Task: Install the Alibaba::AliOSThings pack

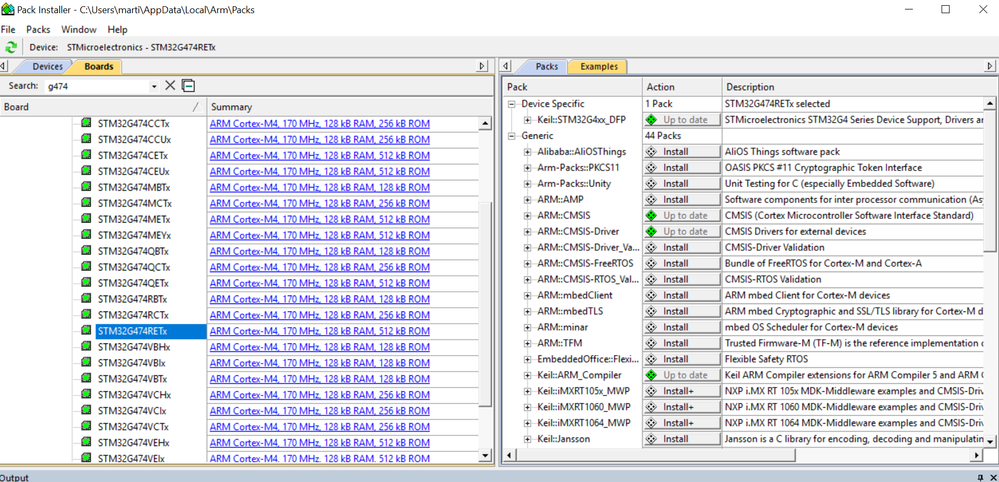Action: pyautogui.click(x=682, y=152)
